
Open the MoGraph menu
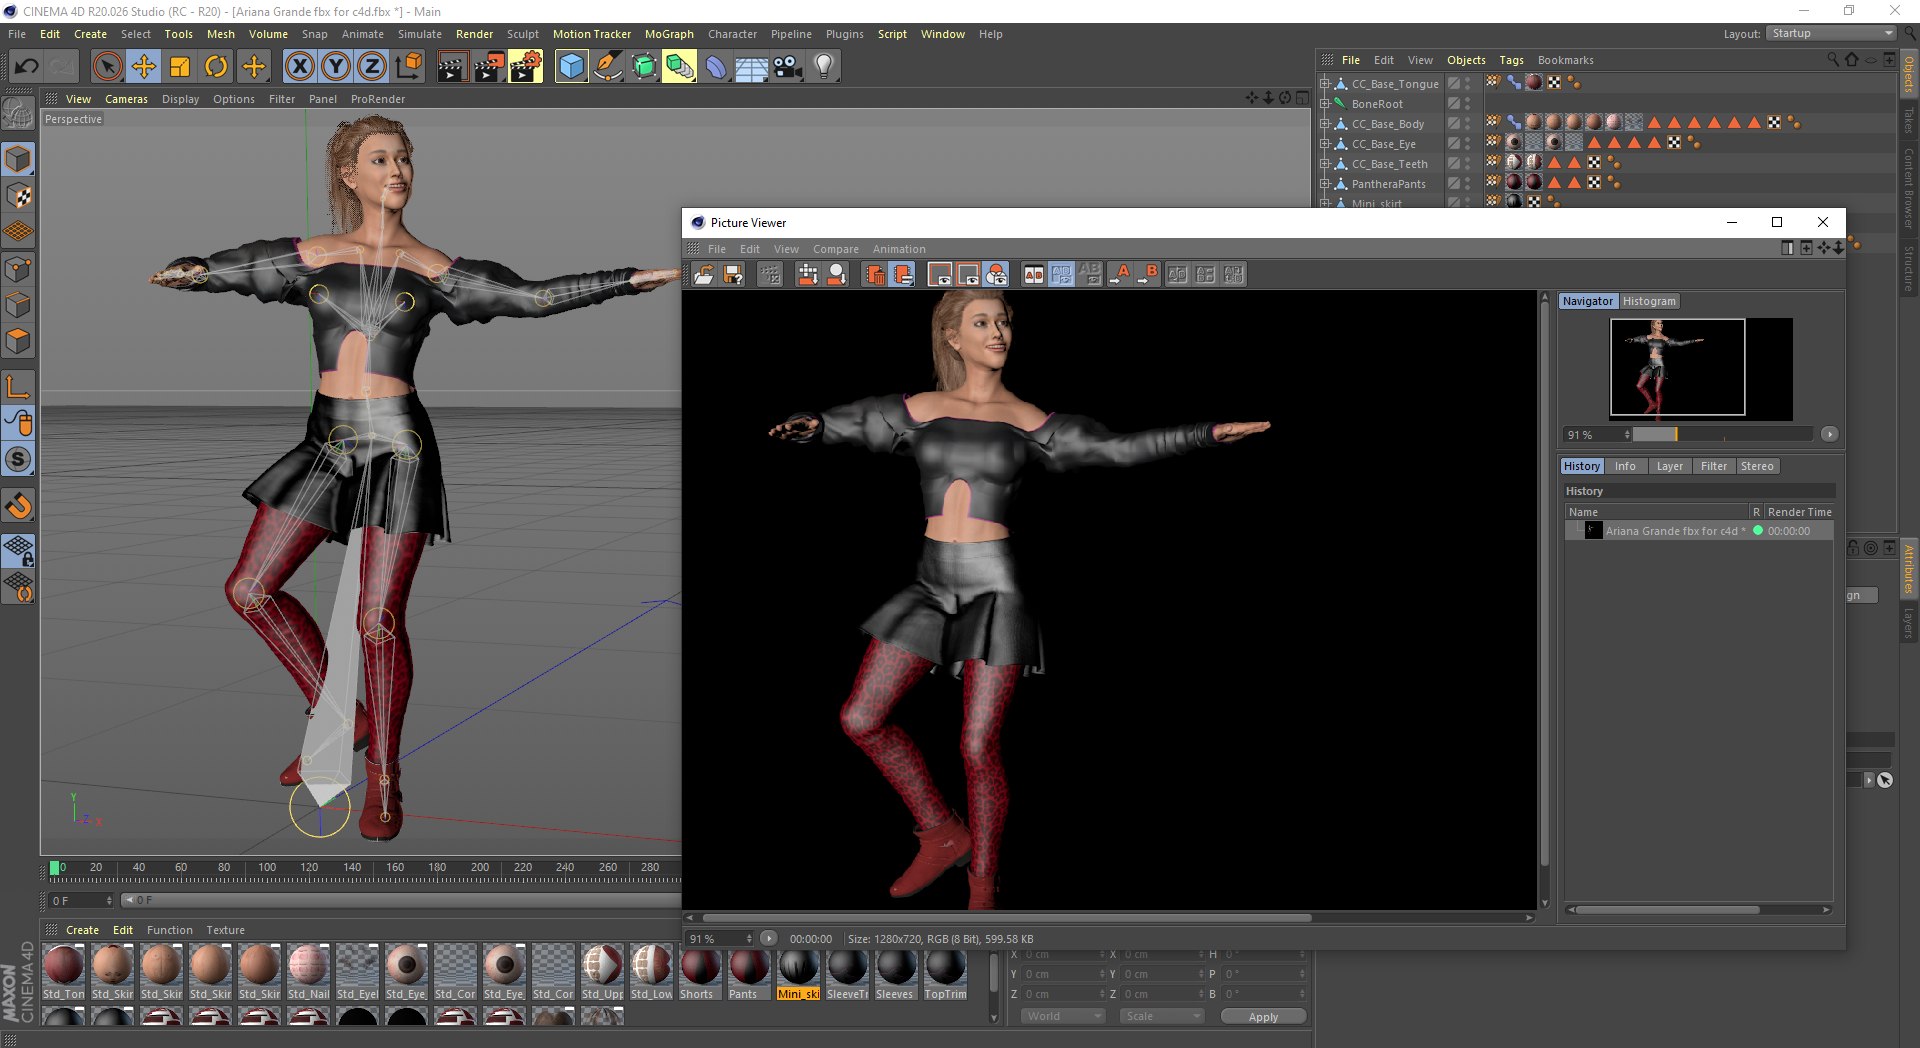(x=669, y=34)
